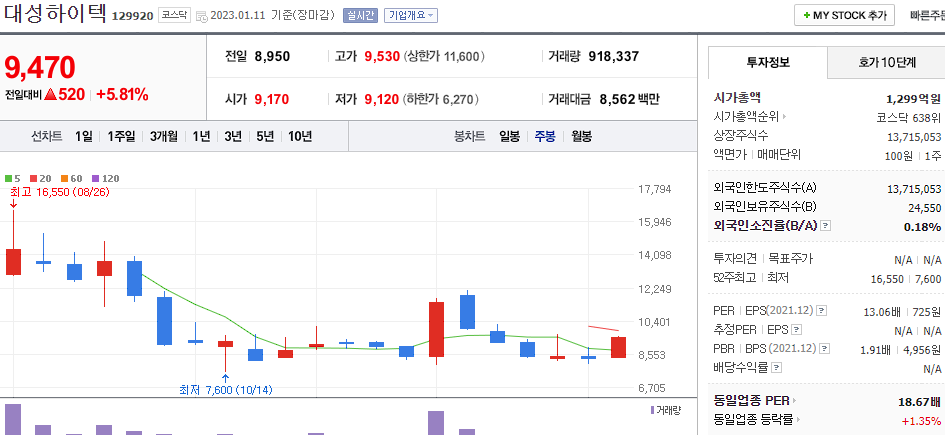
Task: Expand the 동일업종 PER arrow link
Action: point(794,401)
